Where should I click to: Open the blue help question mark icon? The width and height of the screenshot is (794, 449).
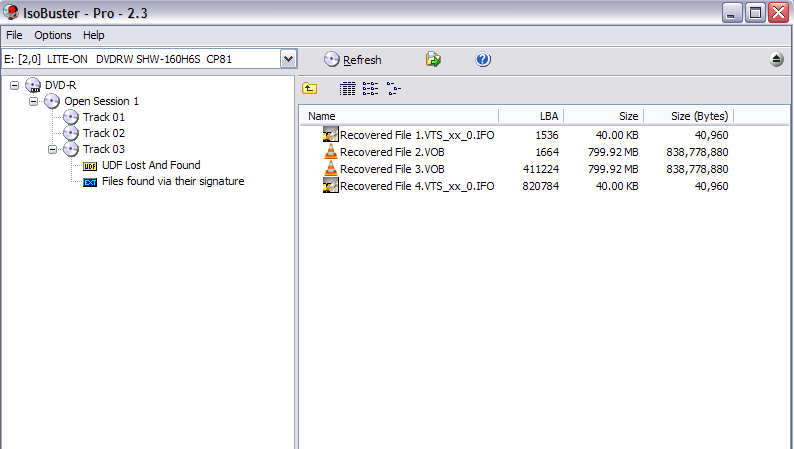tap(483, 59)
